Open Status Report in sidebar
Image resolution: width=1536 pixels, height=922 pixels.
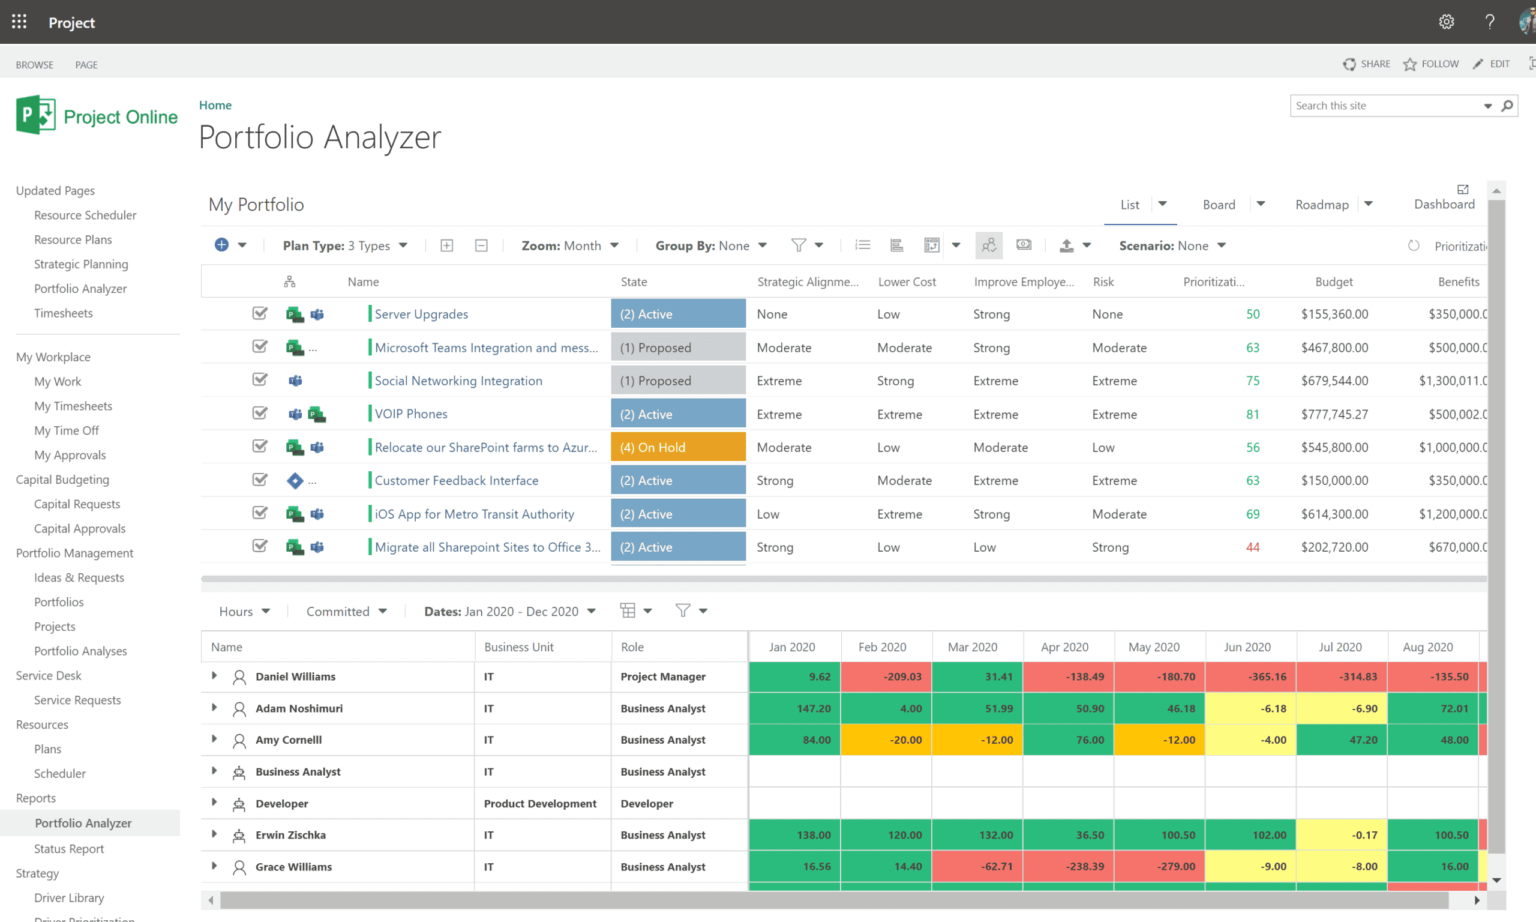69,849
